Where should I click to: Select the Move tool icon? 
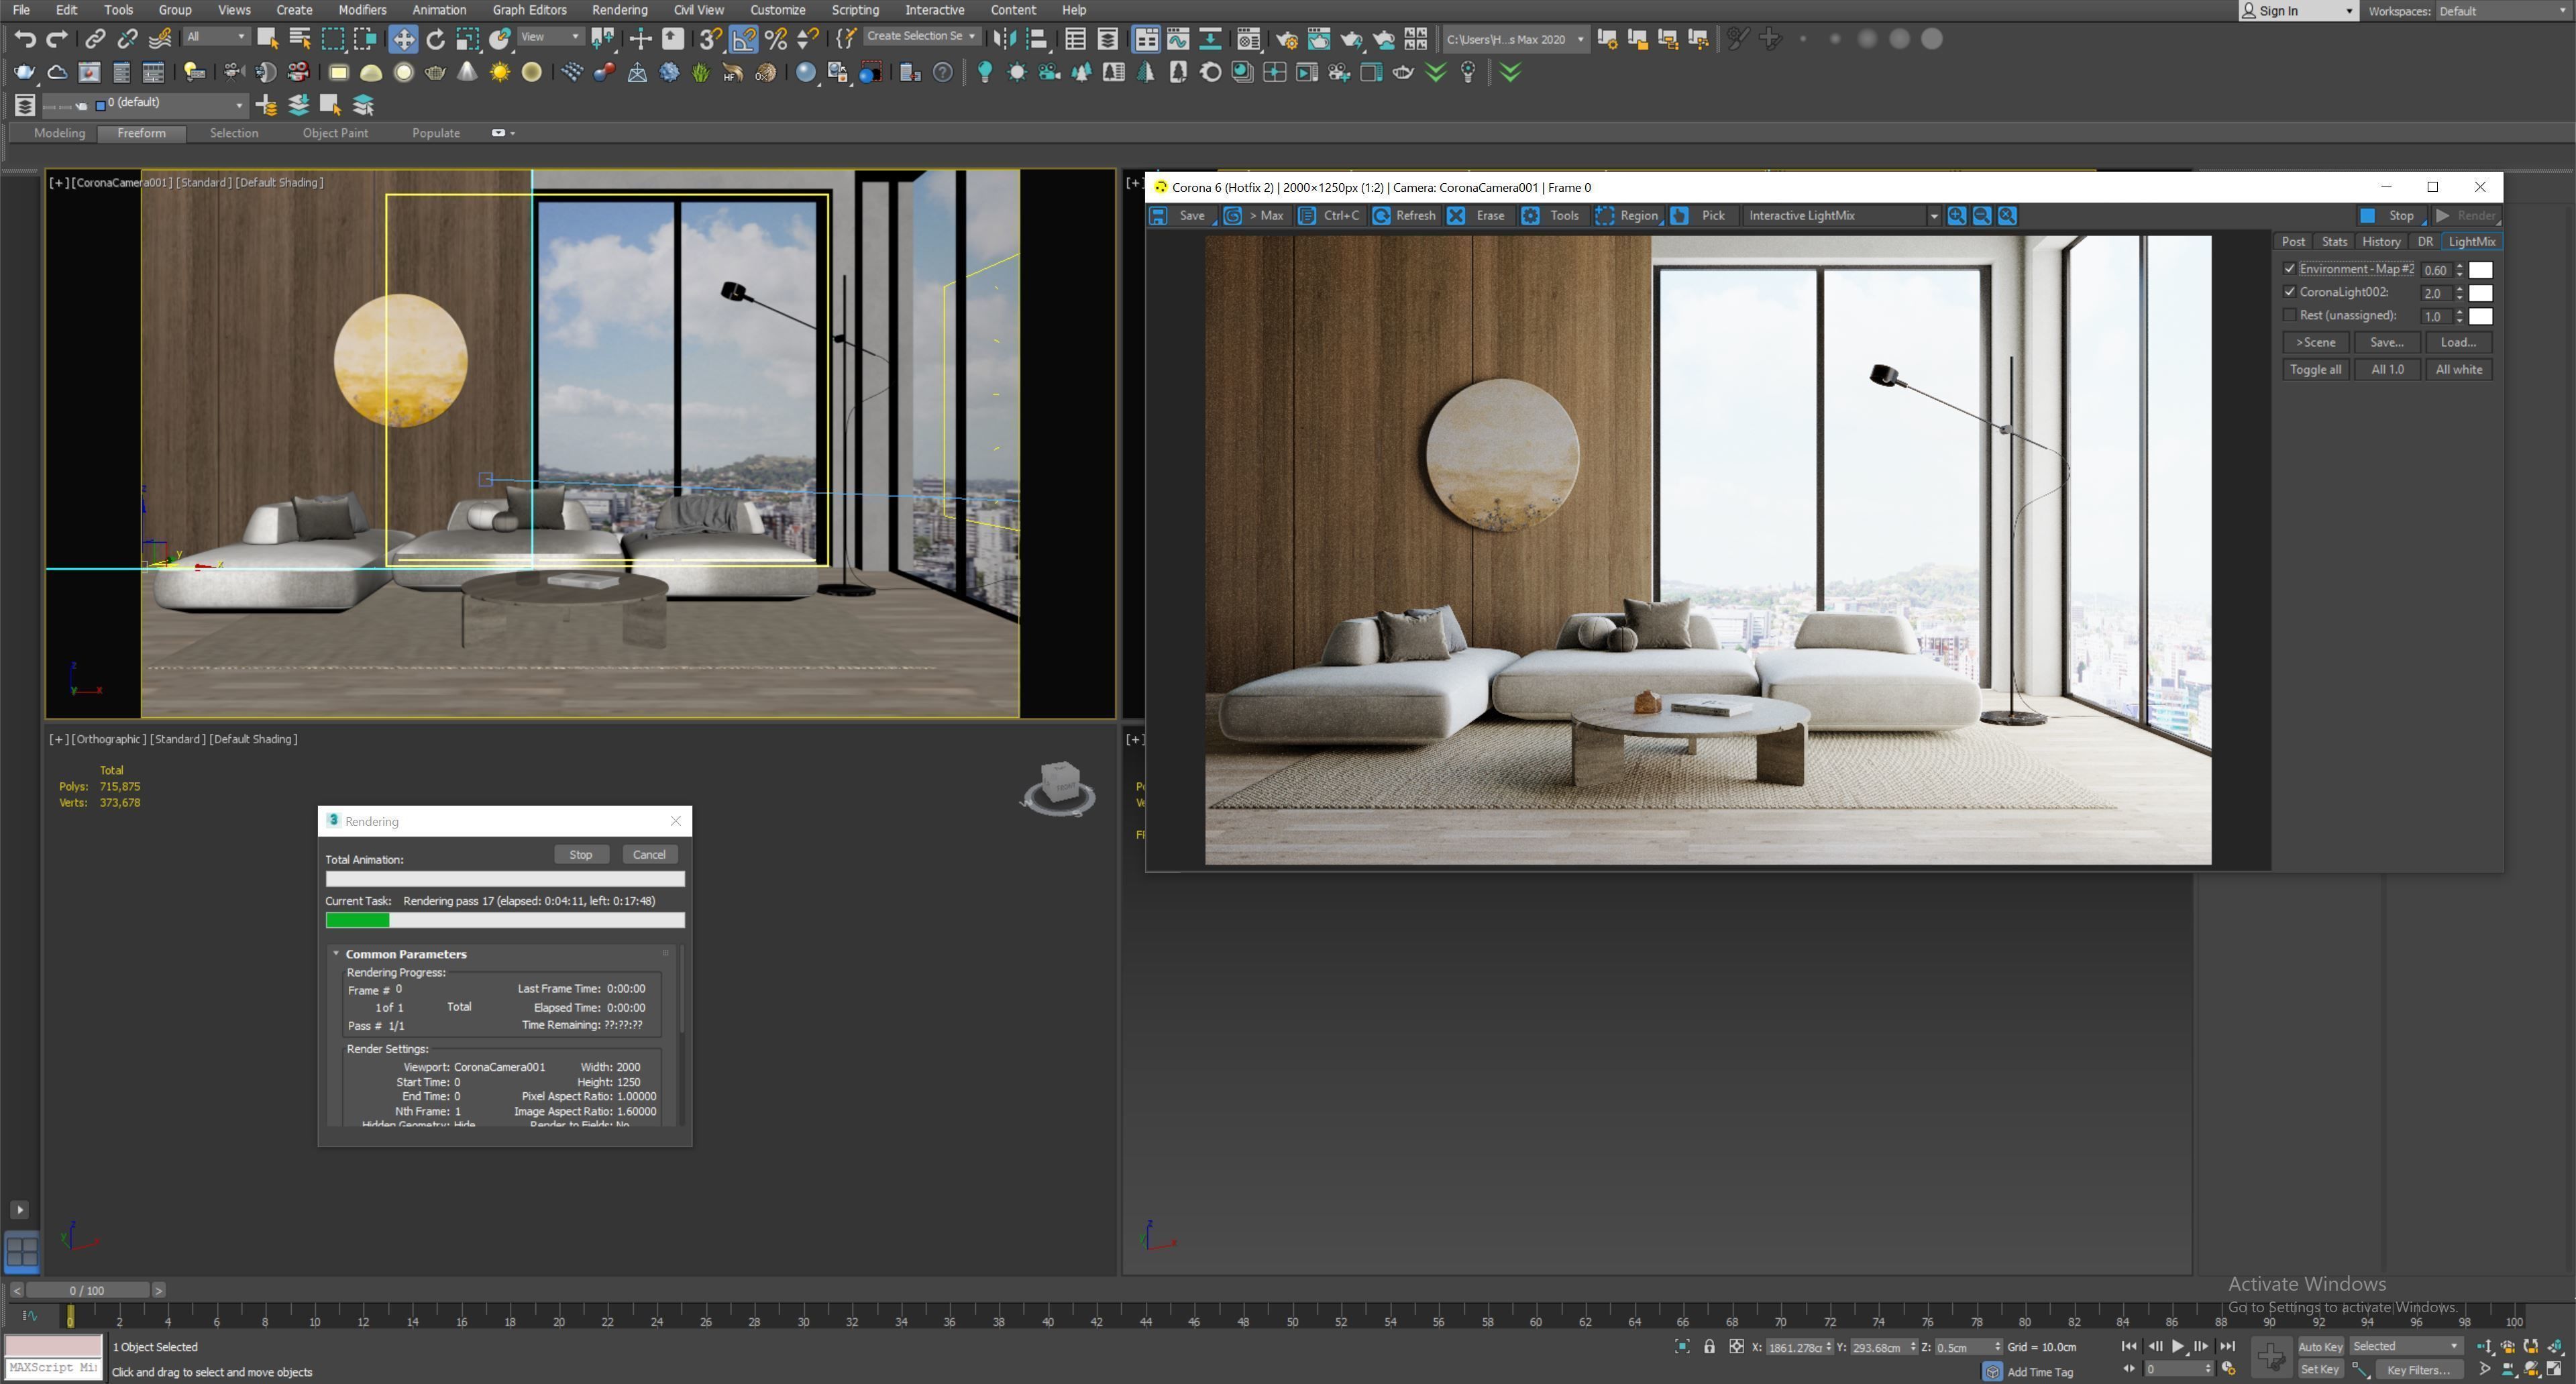pyautogui.click(x=403, y=39)
